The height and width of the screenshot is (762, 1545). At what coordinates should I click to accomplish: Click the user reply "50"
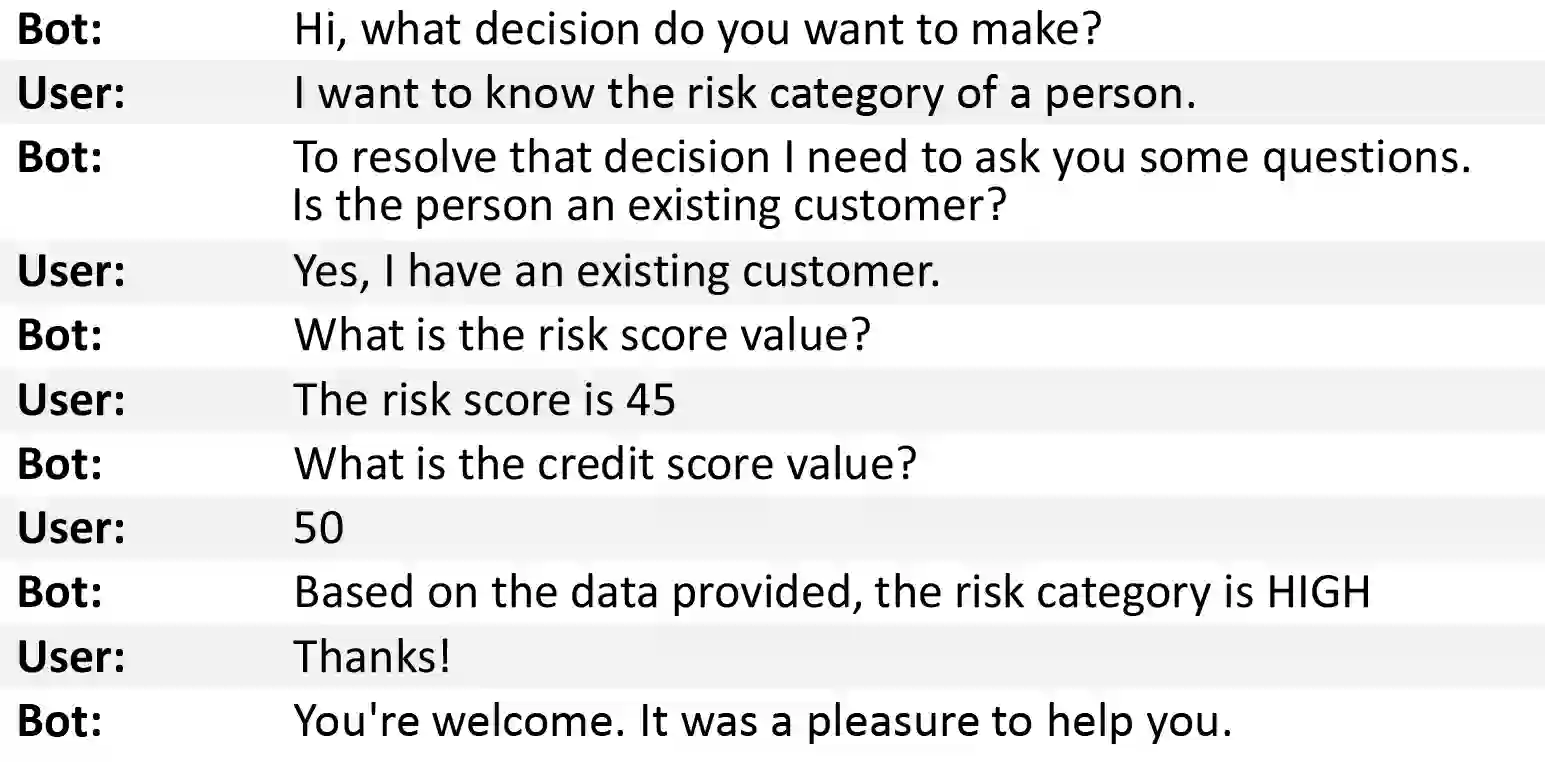[319, 528]
